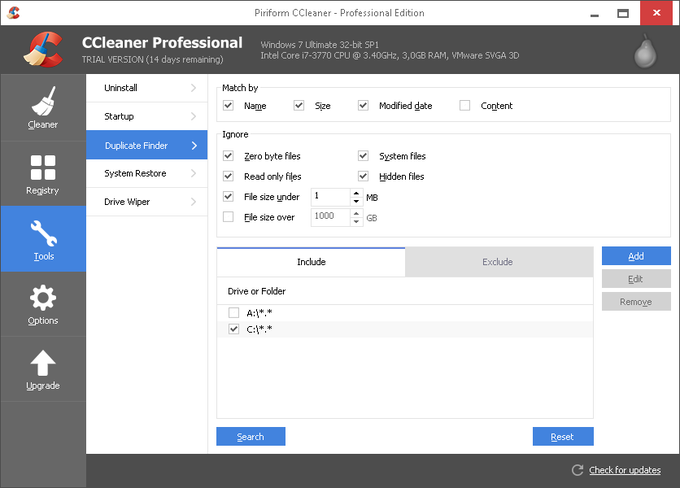Image resolution: width=680 pixels, height=488 pixels.
Task: Expand the Uninstall submenu chevron
Action: point(193,88)
